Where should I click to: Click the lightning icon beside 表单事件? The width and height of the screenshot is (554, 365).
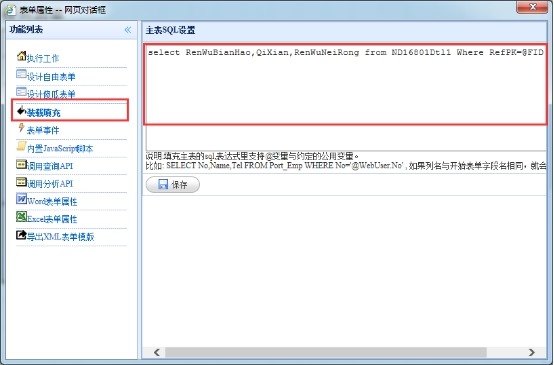22,128
